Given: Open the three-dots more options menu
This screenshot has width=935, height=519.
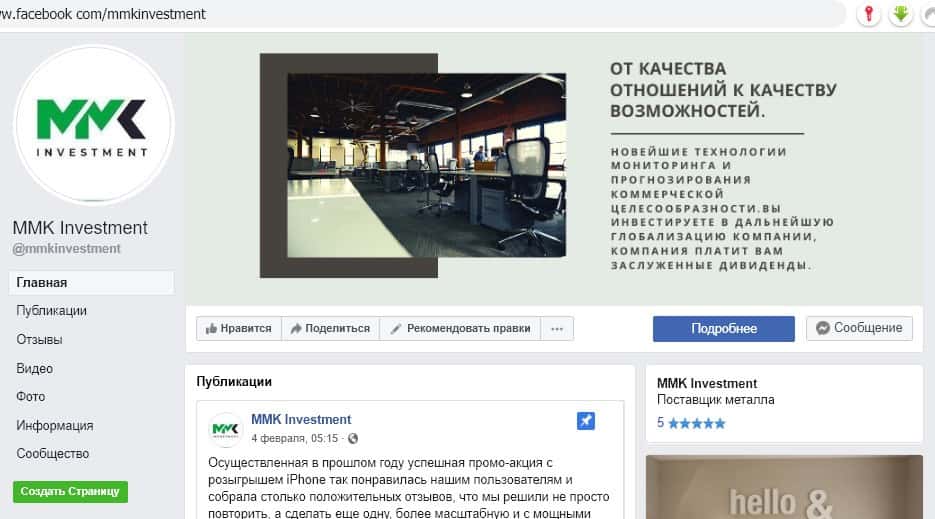Looking at the screenshot, I should [x=557, y=328].
